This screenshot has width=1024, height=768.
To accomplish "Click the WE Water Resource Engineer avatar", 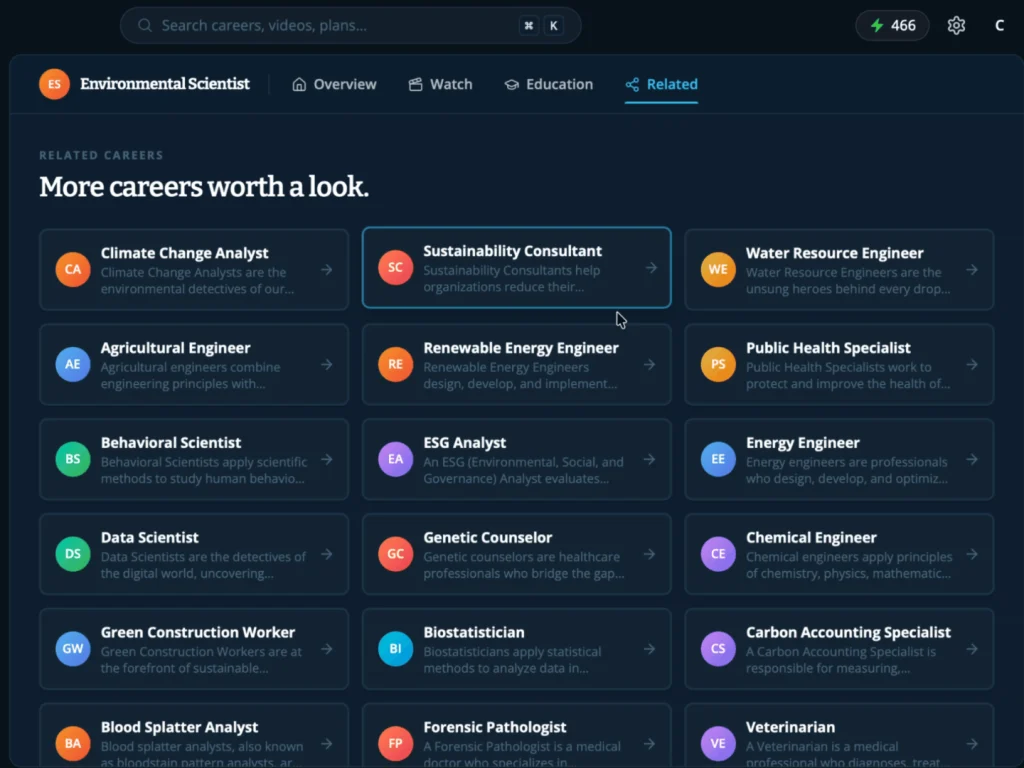I will pos(718,270).
